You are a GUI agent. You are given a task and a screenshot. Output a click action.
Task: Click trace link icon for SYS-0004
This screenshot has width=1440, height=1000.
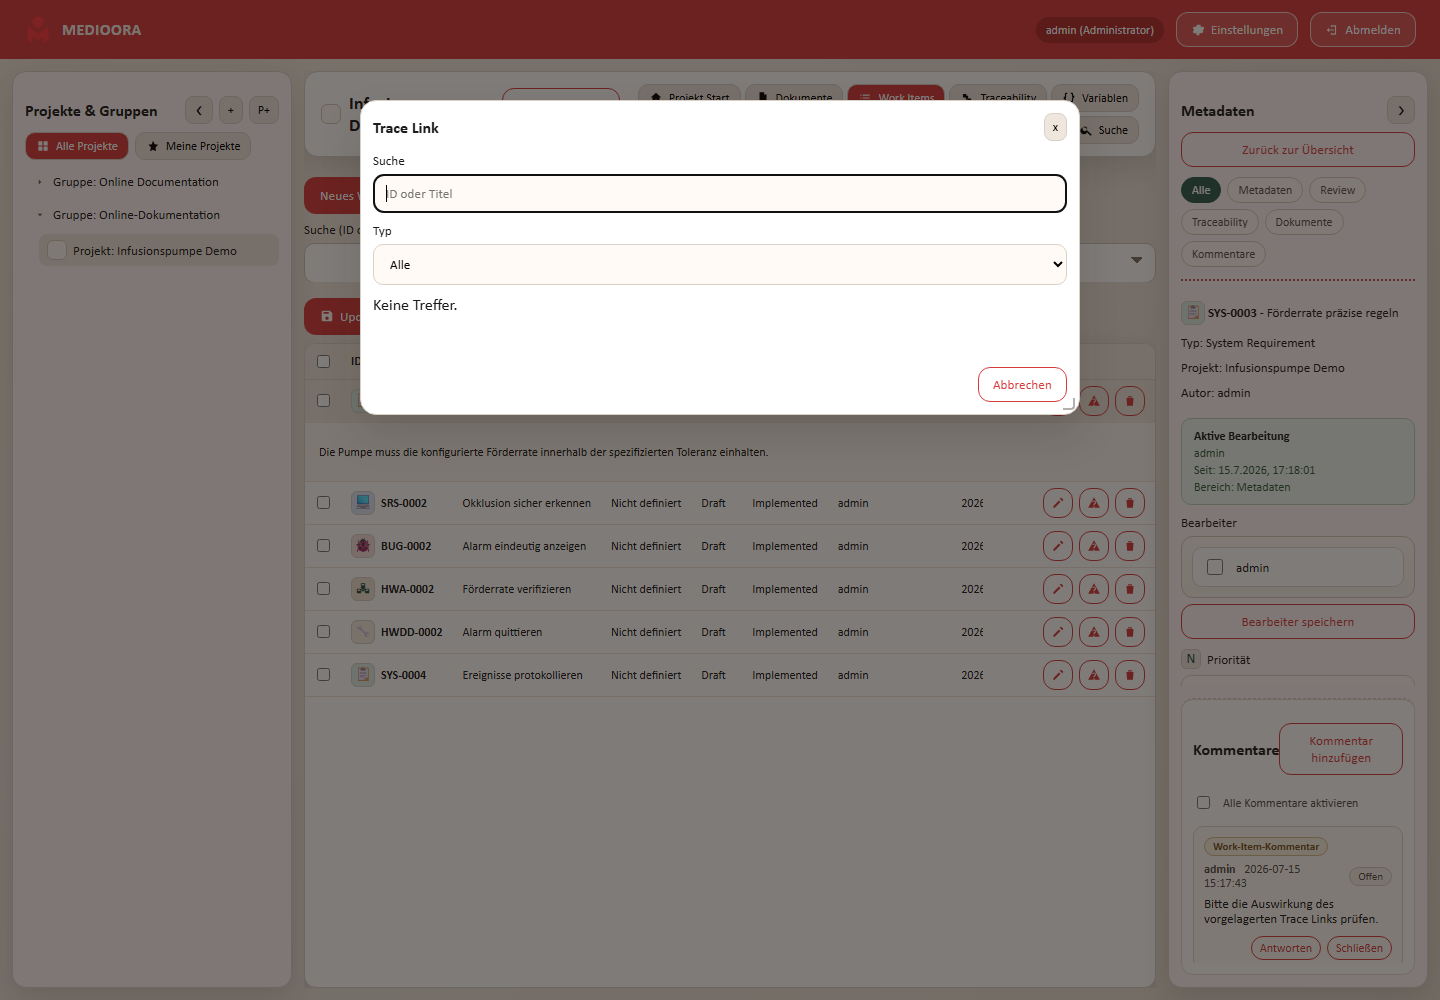click(x=1094, y=675)
